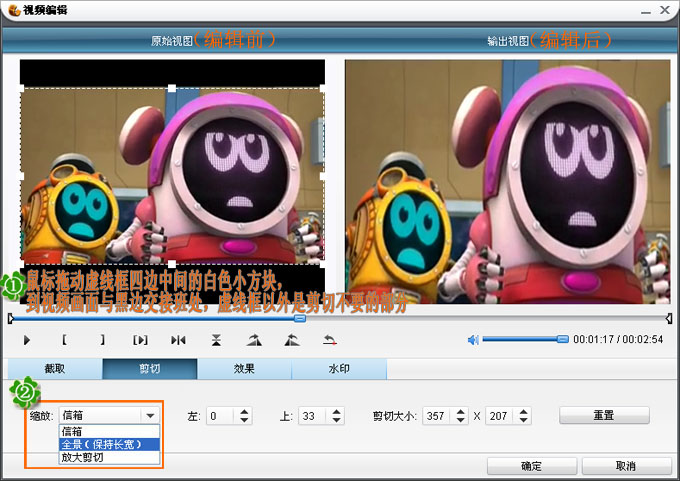The width and height of the screenshot is (680, 481).
Task: Adjust the volume slider handle
Action: coord(562,339)
